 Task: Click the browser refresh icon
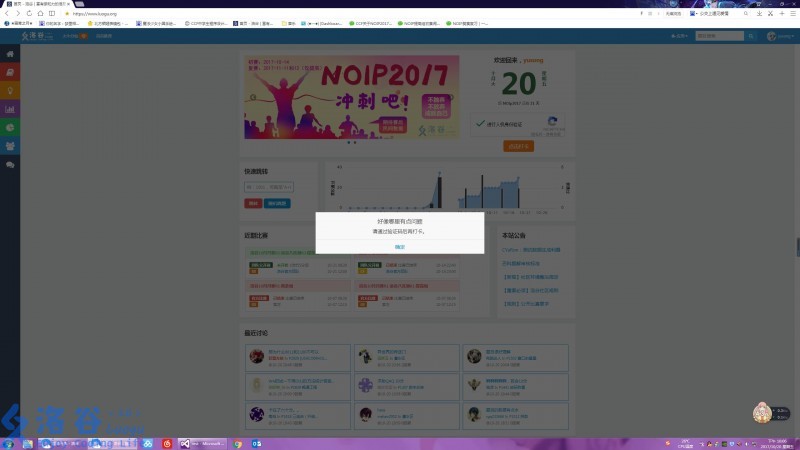coord(28,13)
